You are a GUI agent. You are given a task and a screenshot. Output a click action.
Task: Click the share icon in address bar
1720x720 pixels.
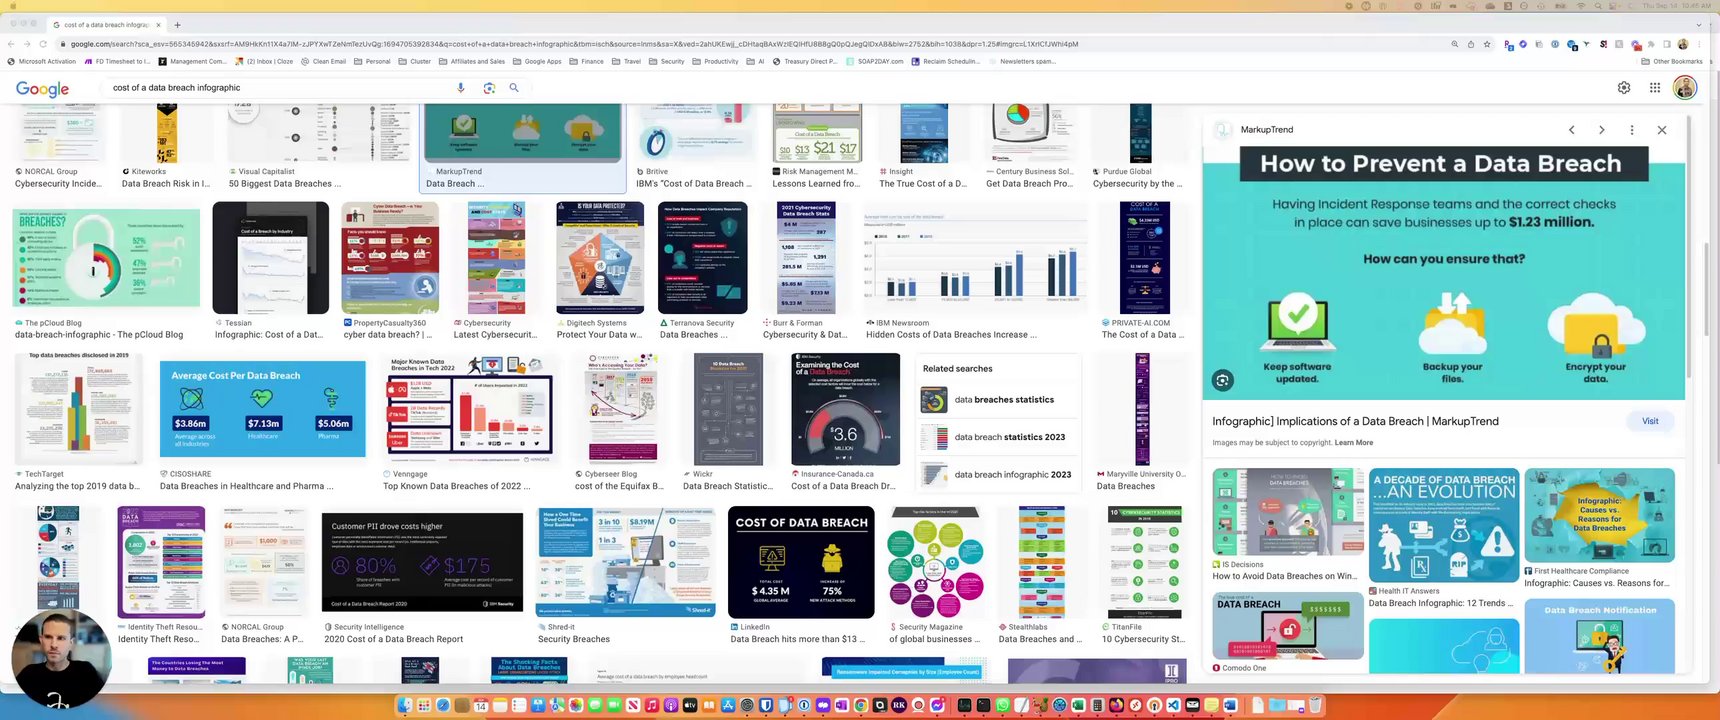pyautogui.click(x=1471, y=44)
